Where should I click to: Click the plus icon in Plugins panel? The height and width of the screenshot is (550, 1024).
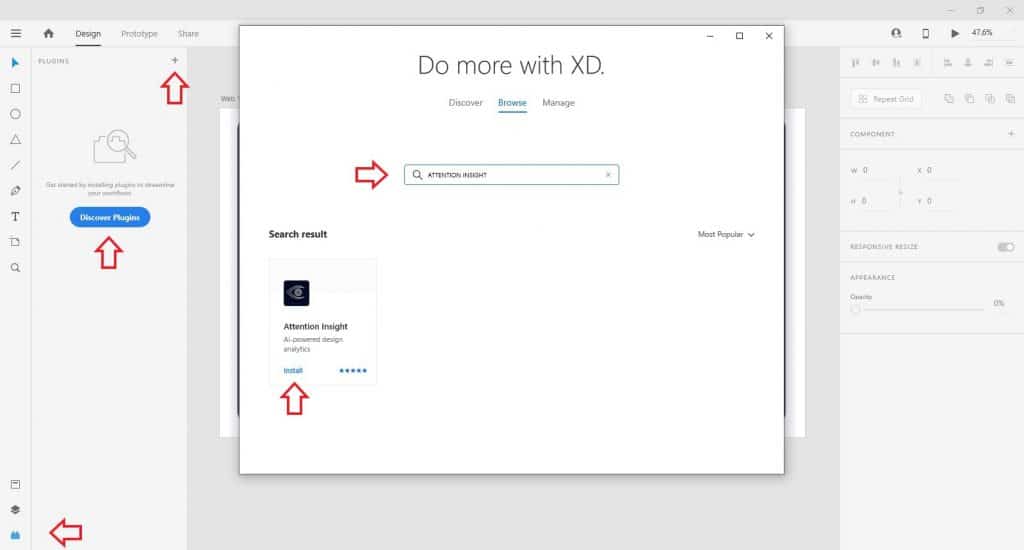coord(174,60)
